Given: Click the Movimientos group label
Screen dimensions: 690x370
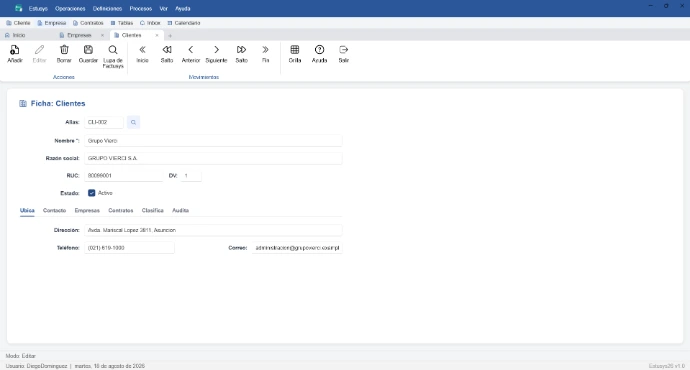Looking at the screenshot, I should (x=204, y=77).
